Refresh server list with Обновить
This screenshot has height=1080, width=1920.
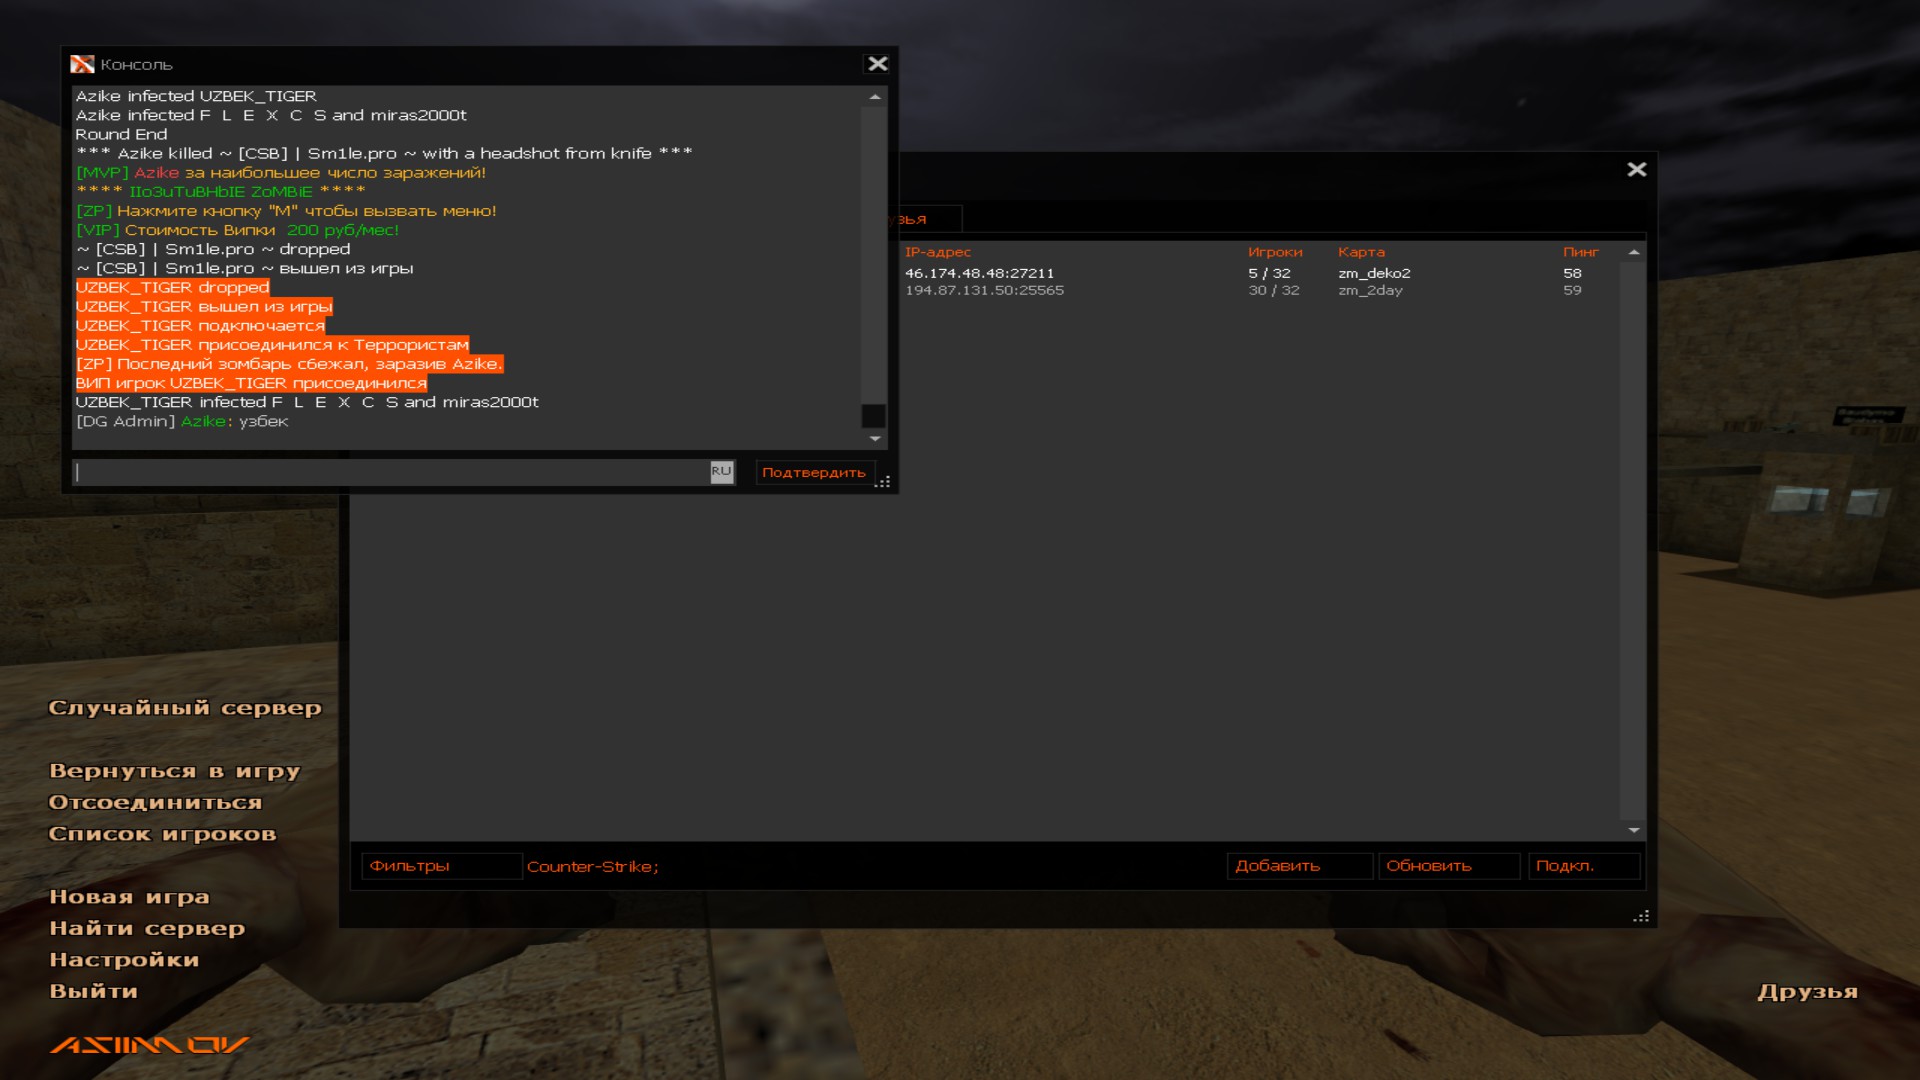pyautogui.click(x=1448, y=866)
